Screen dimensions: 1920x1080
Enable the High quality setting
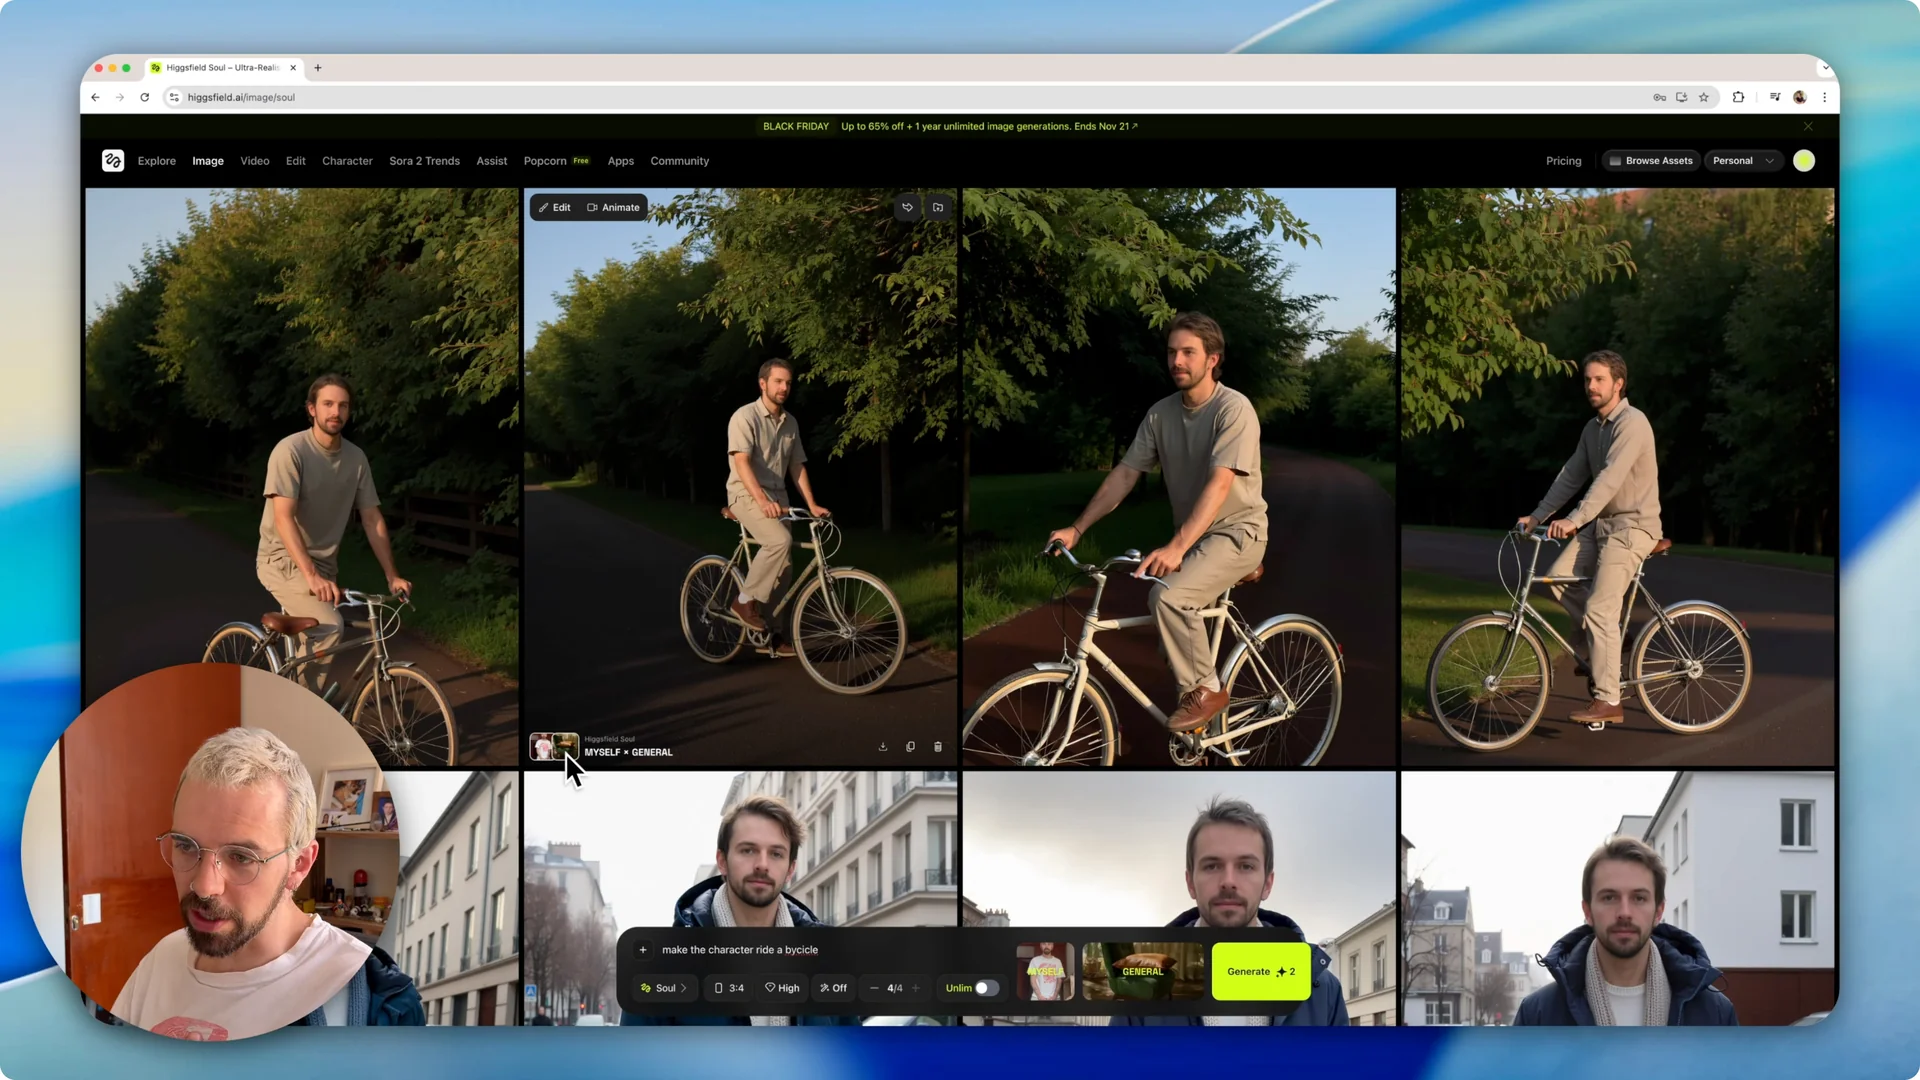pyautogui.click(x=782, y=988)
